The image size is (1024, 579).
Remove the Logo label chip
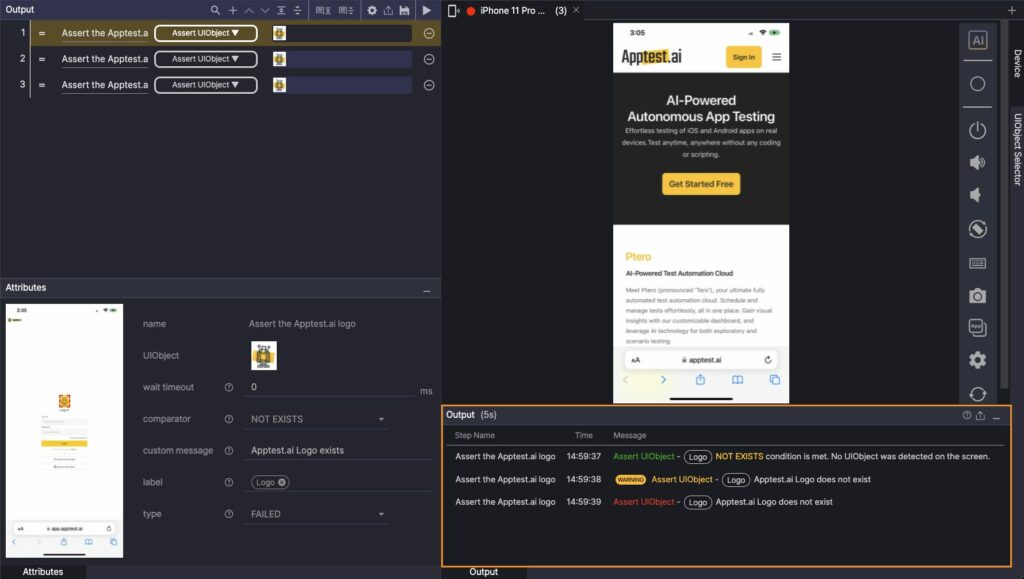[x=283, y=482]
